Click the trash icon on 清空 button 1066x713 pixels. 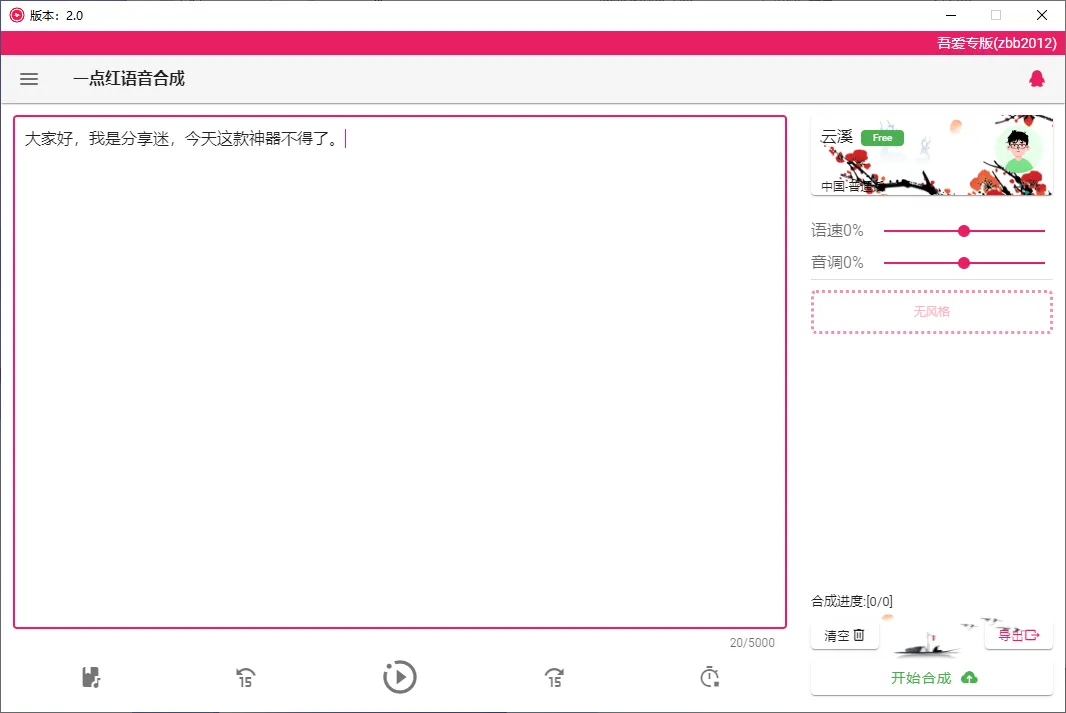point(861,635)
